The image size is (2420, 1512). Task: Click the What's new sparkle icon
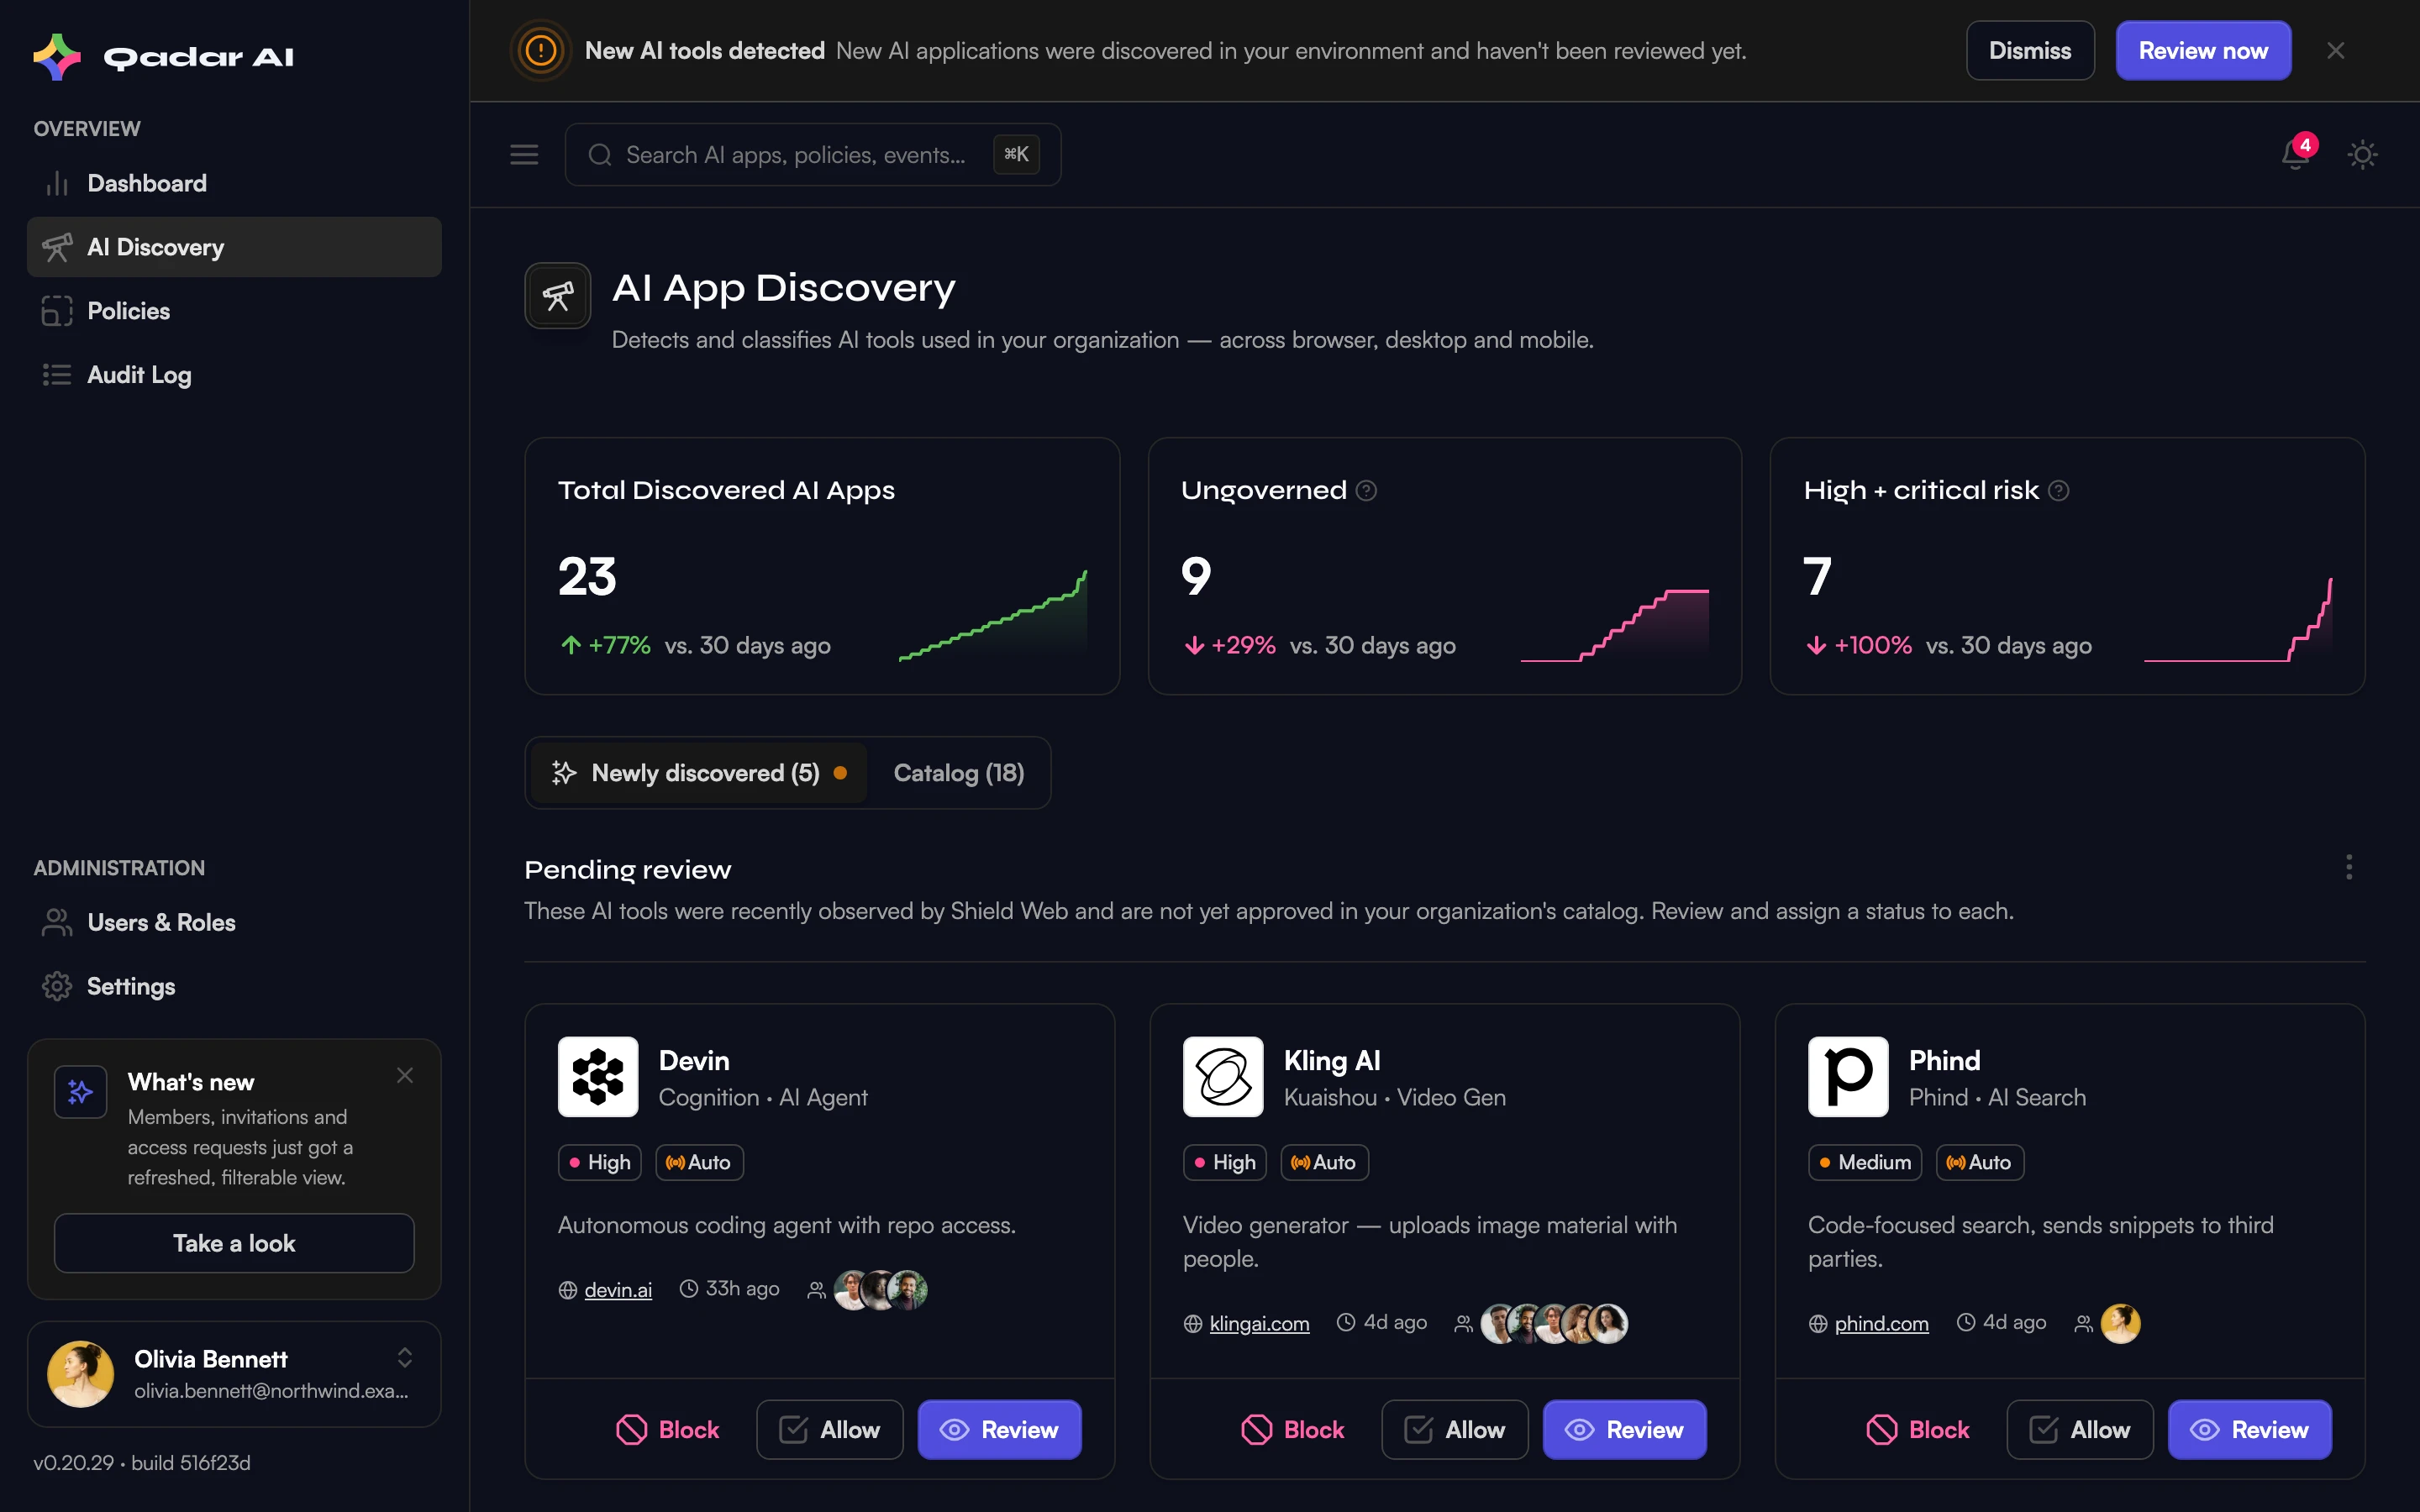pos(81,1092)
